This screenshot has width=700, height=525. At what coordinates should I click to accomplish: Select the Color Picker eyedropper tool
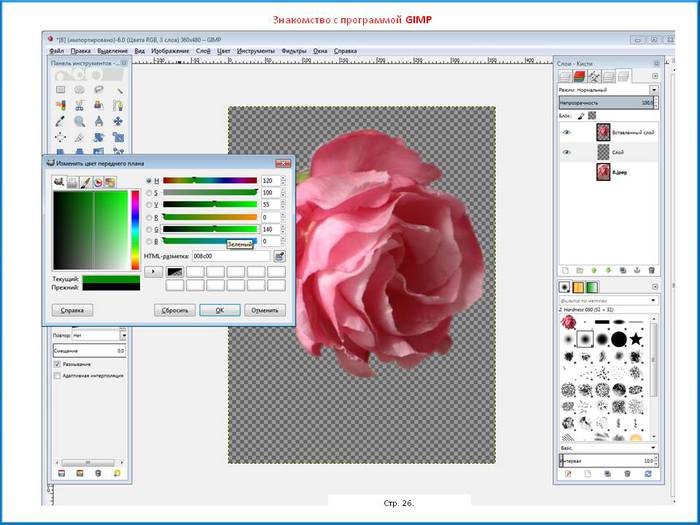point(60,121)
